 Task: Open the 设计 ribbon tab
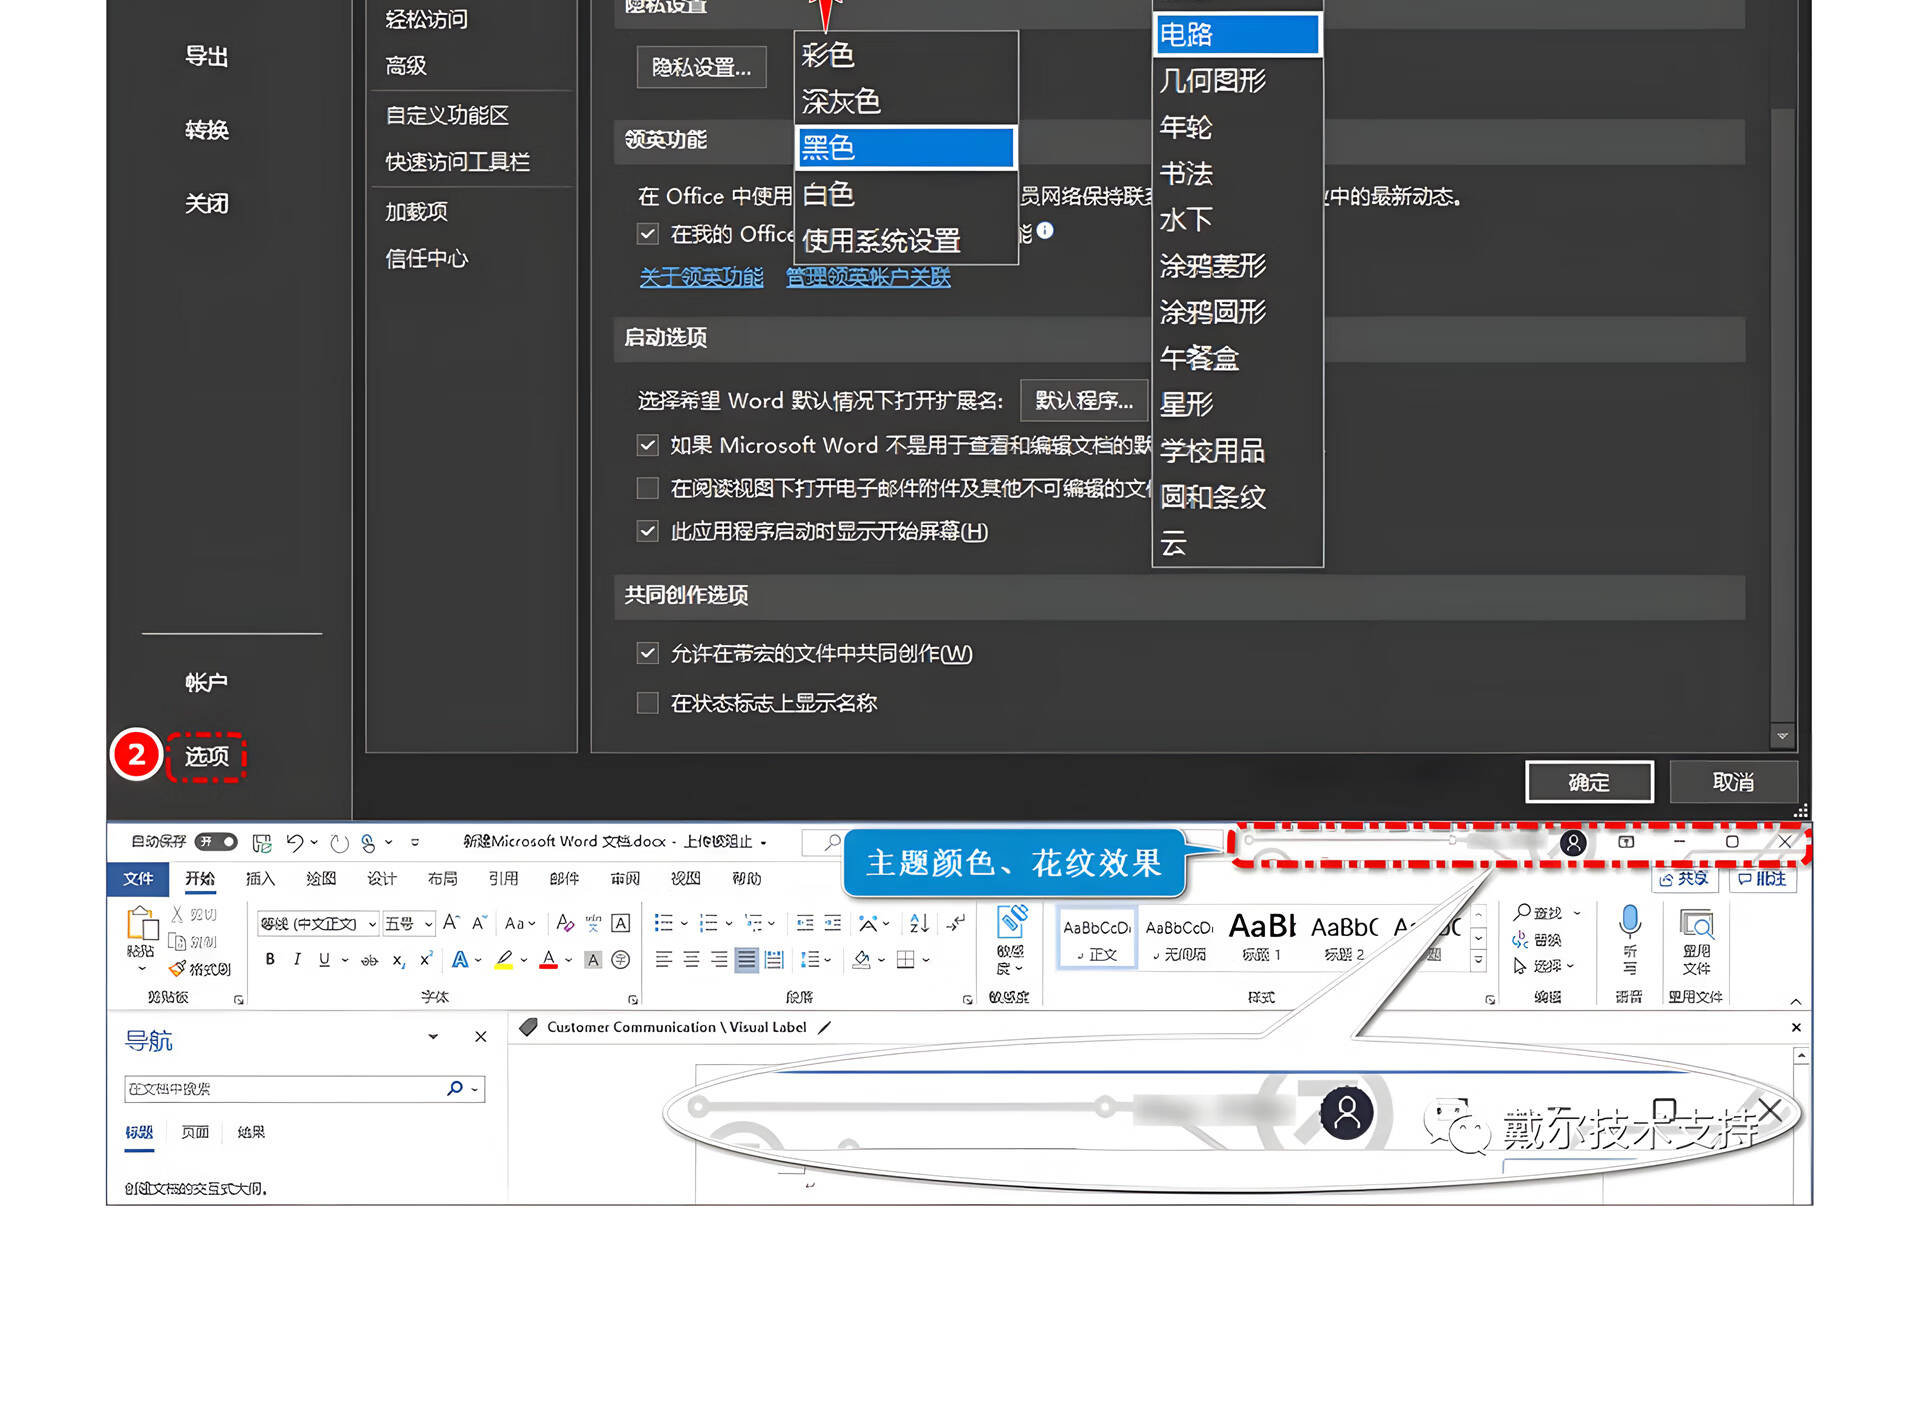coord(382,878)
